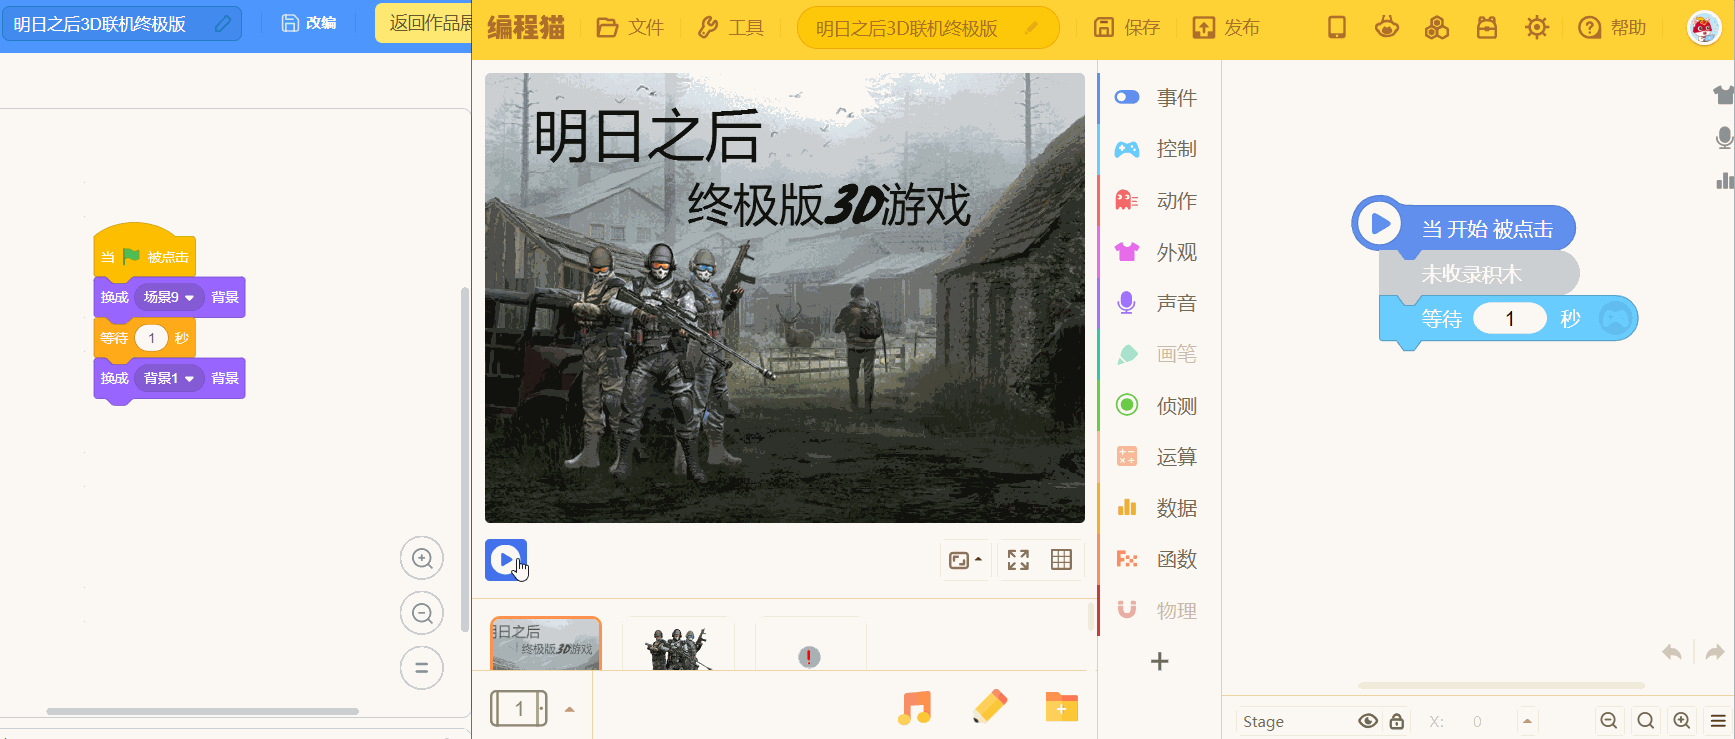Reset zoom with the plain magnifier icon
Viewport: 1735px width, 739px height.
point(1645,721)
